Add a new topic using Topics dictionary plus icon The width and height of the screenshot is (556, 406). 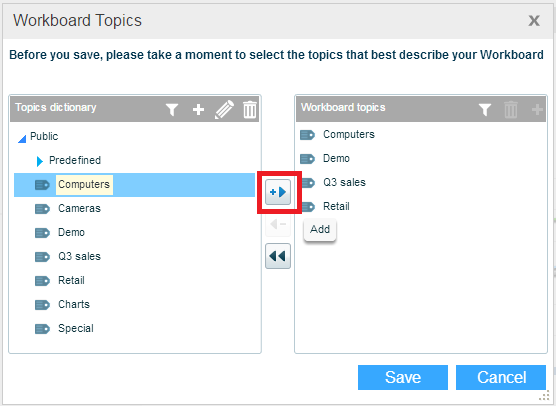[x=198, y=110]
